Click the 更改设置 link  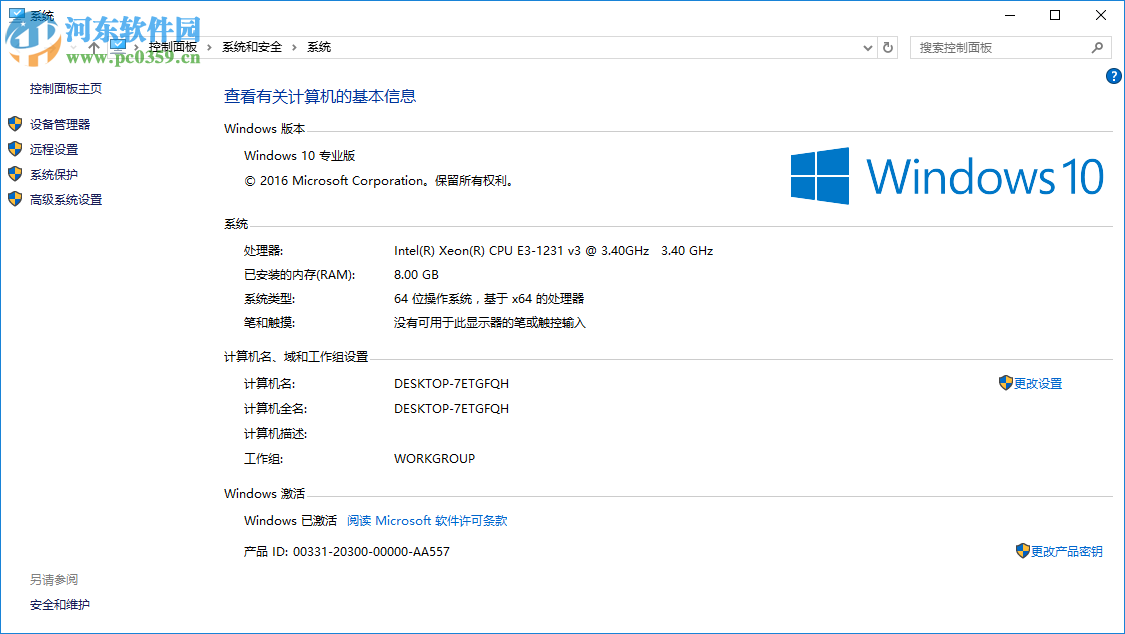1038,382
